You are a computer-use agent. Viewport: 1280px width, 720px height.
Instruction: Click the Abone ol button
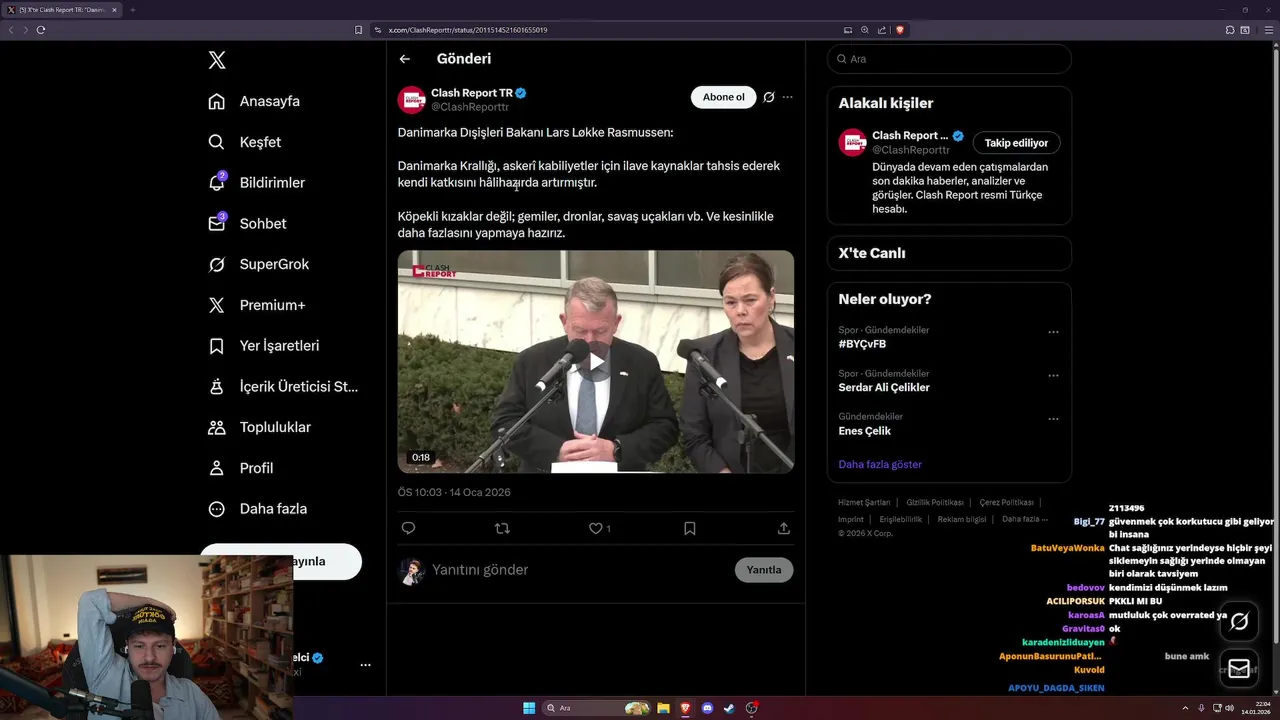pyautogui.click(x=723, y=97)
